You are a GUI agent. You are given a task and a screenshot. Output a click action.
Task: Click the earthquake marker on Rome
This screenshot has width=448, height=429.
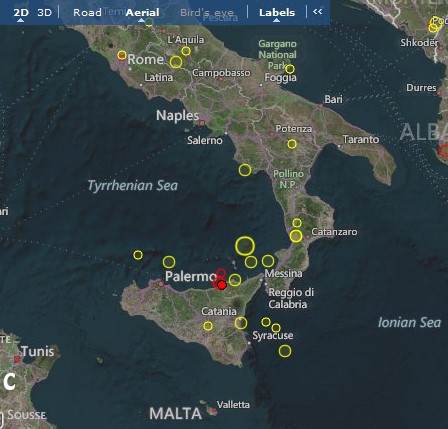point(122,55)
